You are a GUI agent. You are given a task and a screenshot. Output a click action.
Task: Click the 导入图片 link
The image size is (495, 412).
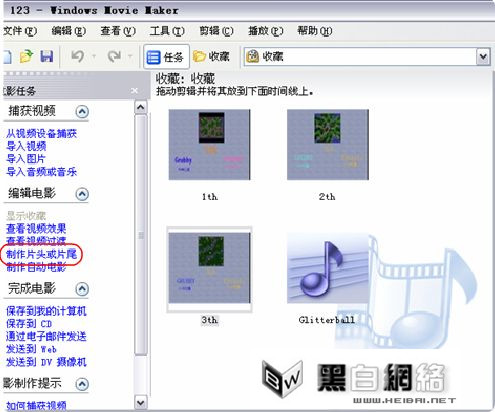pos(26,159)
